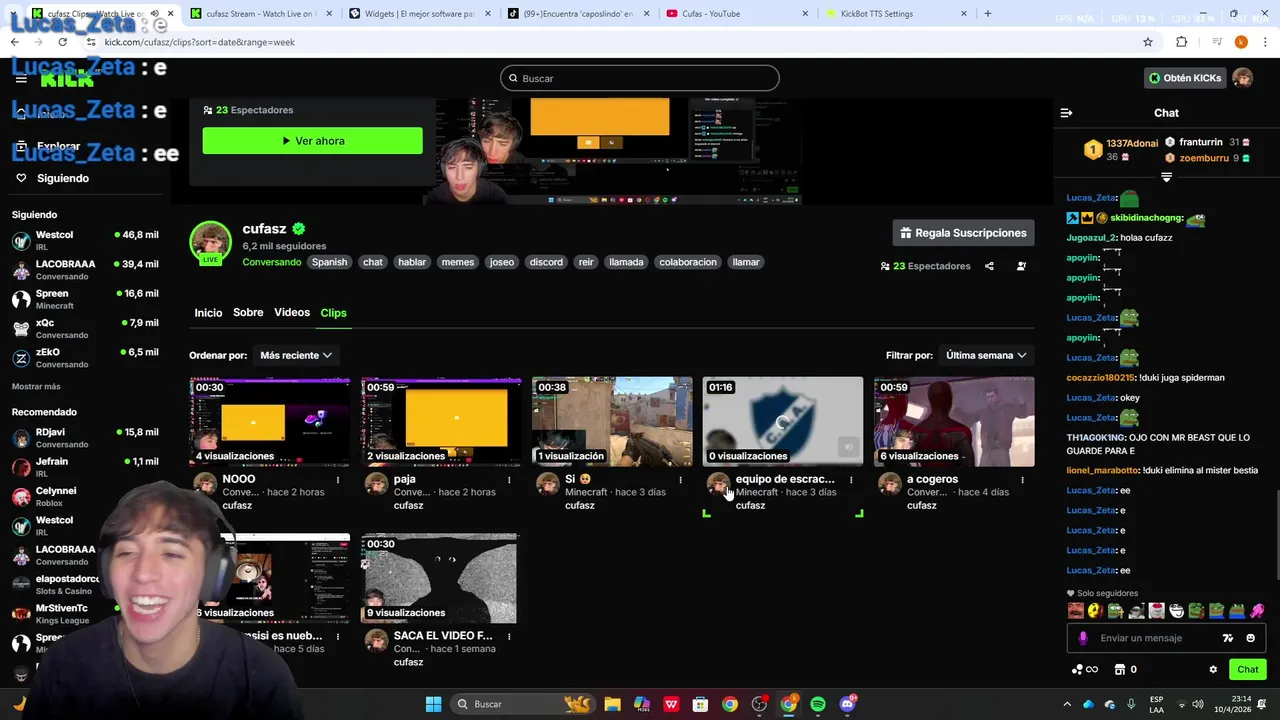Open the chat shop icon
This screenshot has width=1280, height=720.
tap(1120, 670)
